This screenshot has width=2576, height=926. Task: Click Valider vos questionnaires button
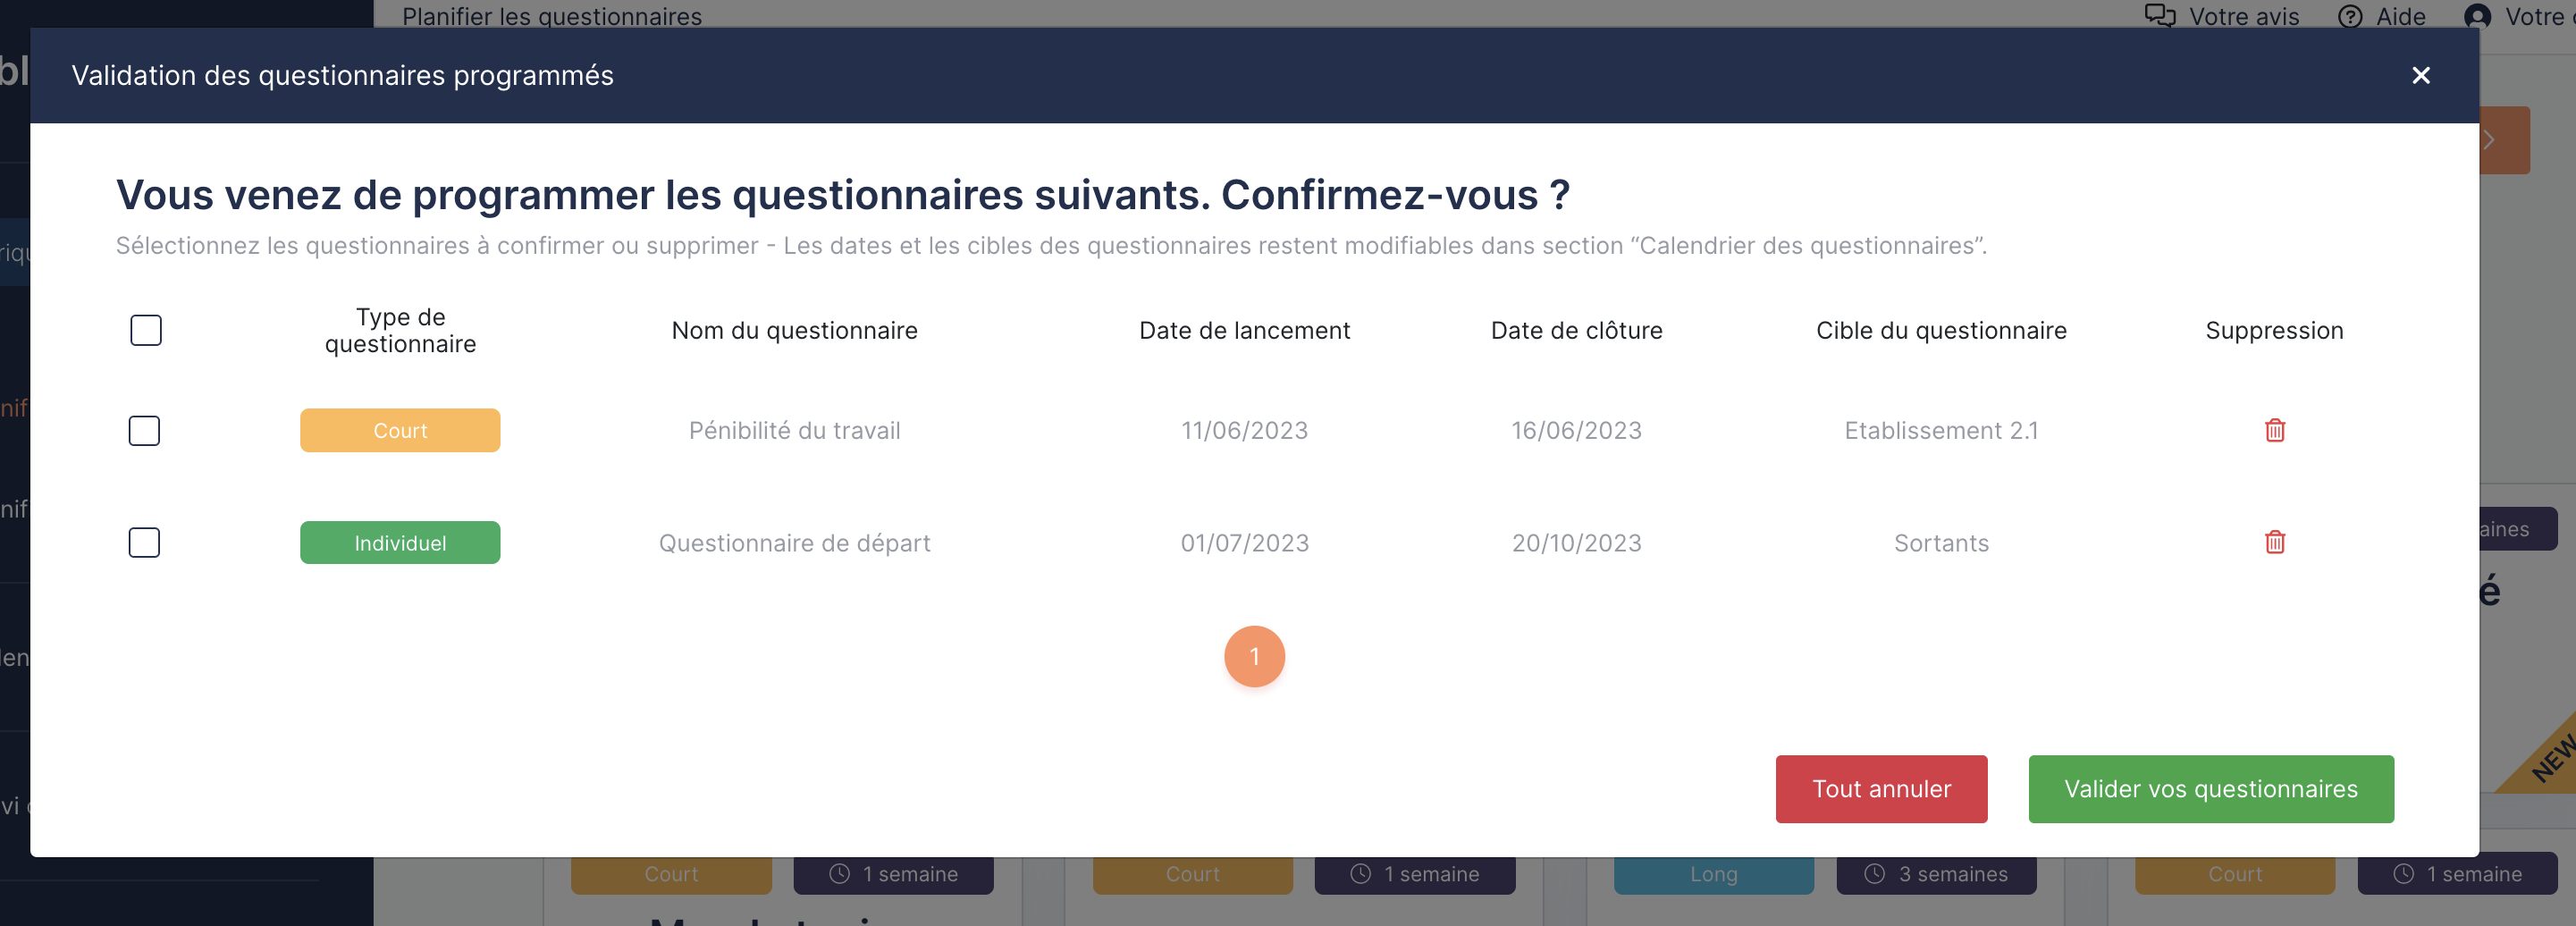coord(2210,789)
